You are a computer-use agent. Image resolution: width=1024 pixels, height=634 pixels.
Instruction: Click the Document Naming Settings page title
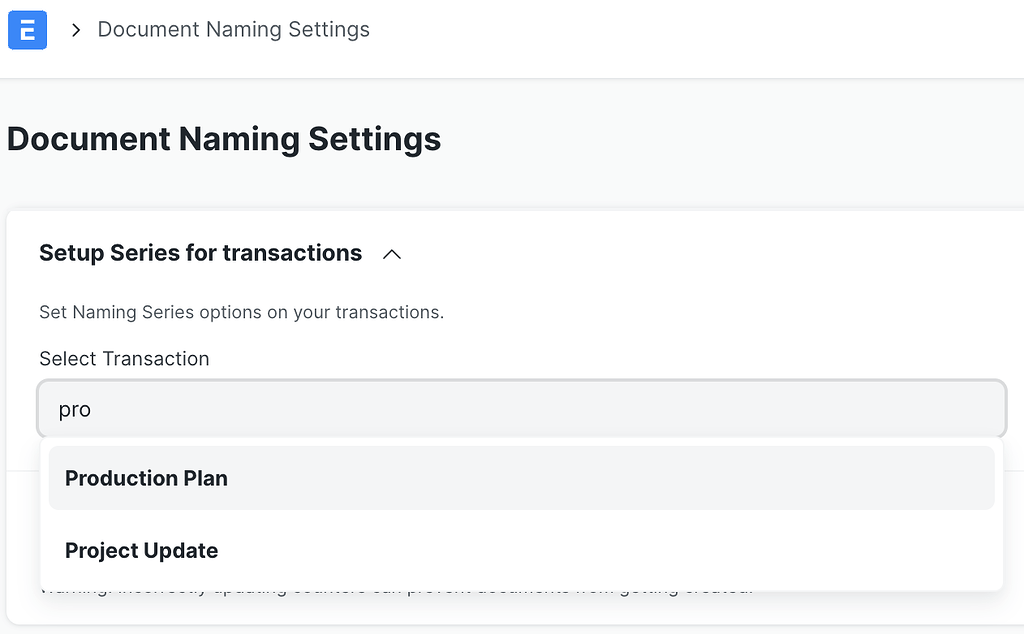point(224,139)
